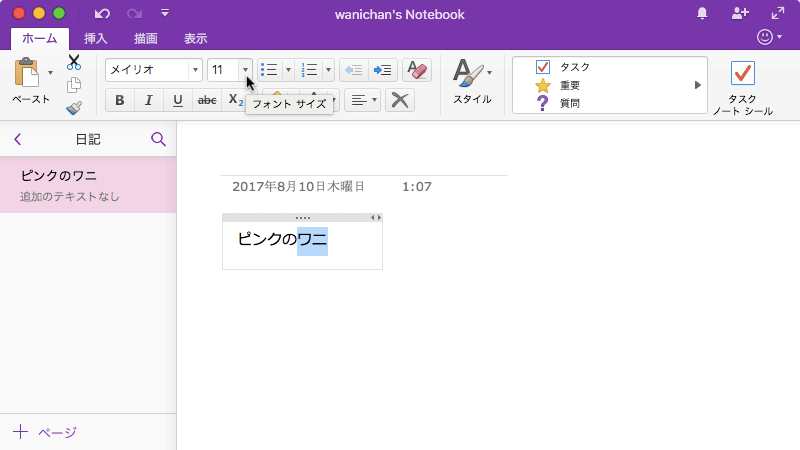Clear formatting with eraser icon
This screenshot has height=450, width=800.
tap(417, 70)
